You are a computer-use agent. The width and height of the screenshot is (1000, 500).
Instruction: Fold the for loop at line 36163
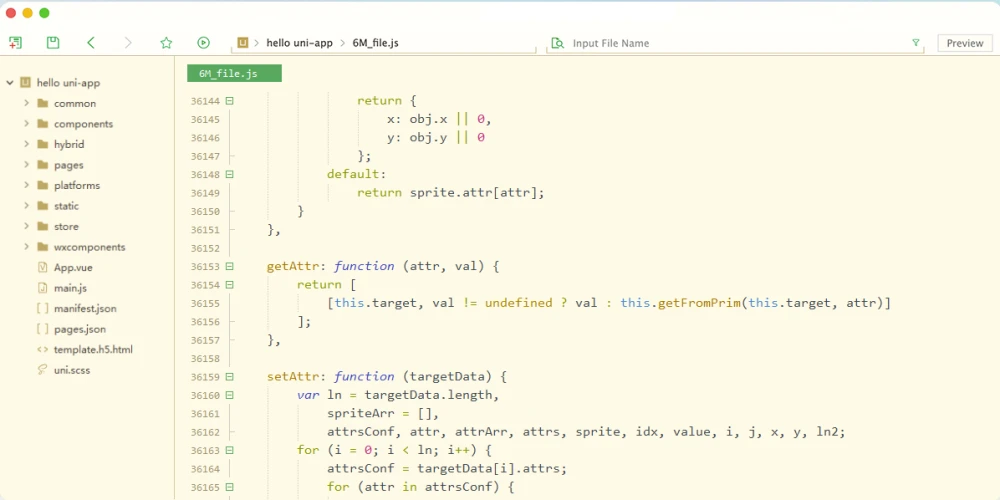pos(230,450)
